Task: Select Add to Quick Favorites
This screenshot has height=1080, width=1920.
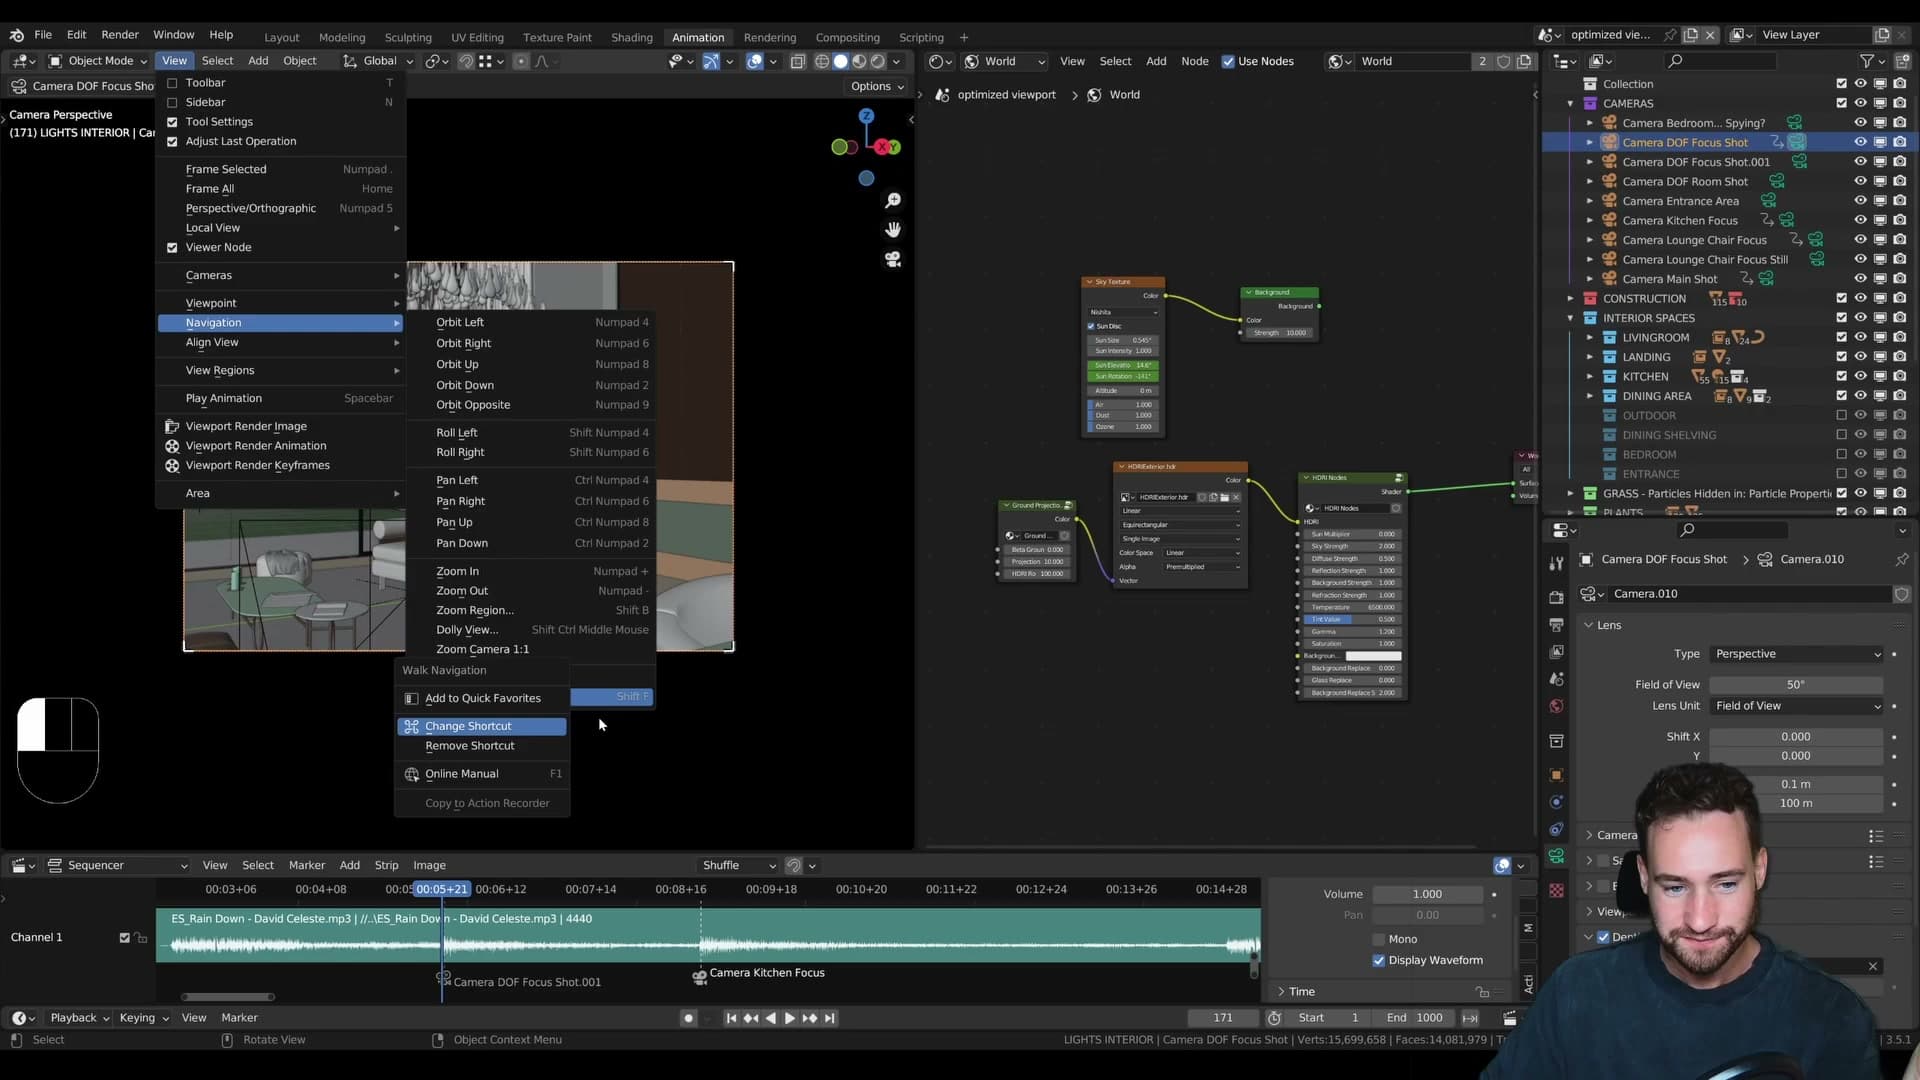Action: 482,698
